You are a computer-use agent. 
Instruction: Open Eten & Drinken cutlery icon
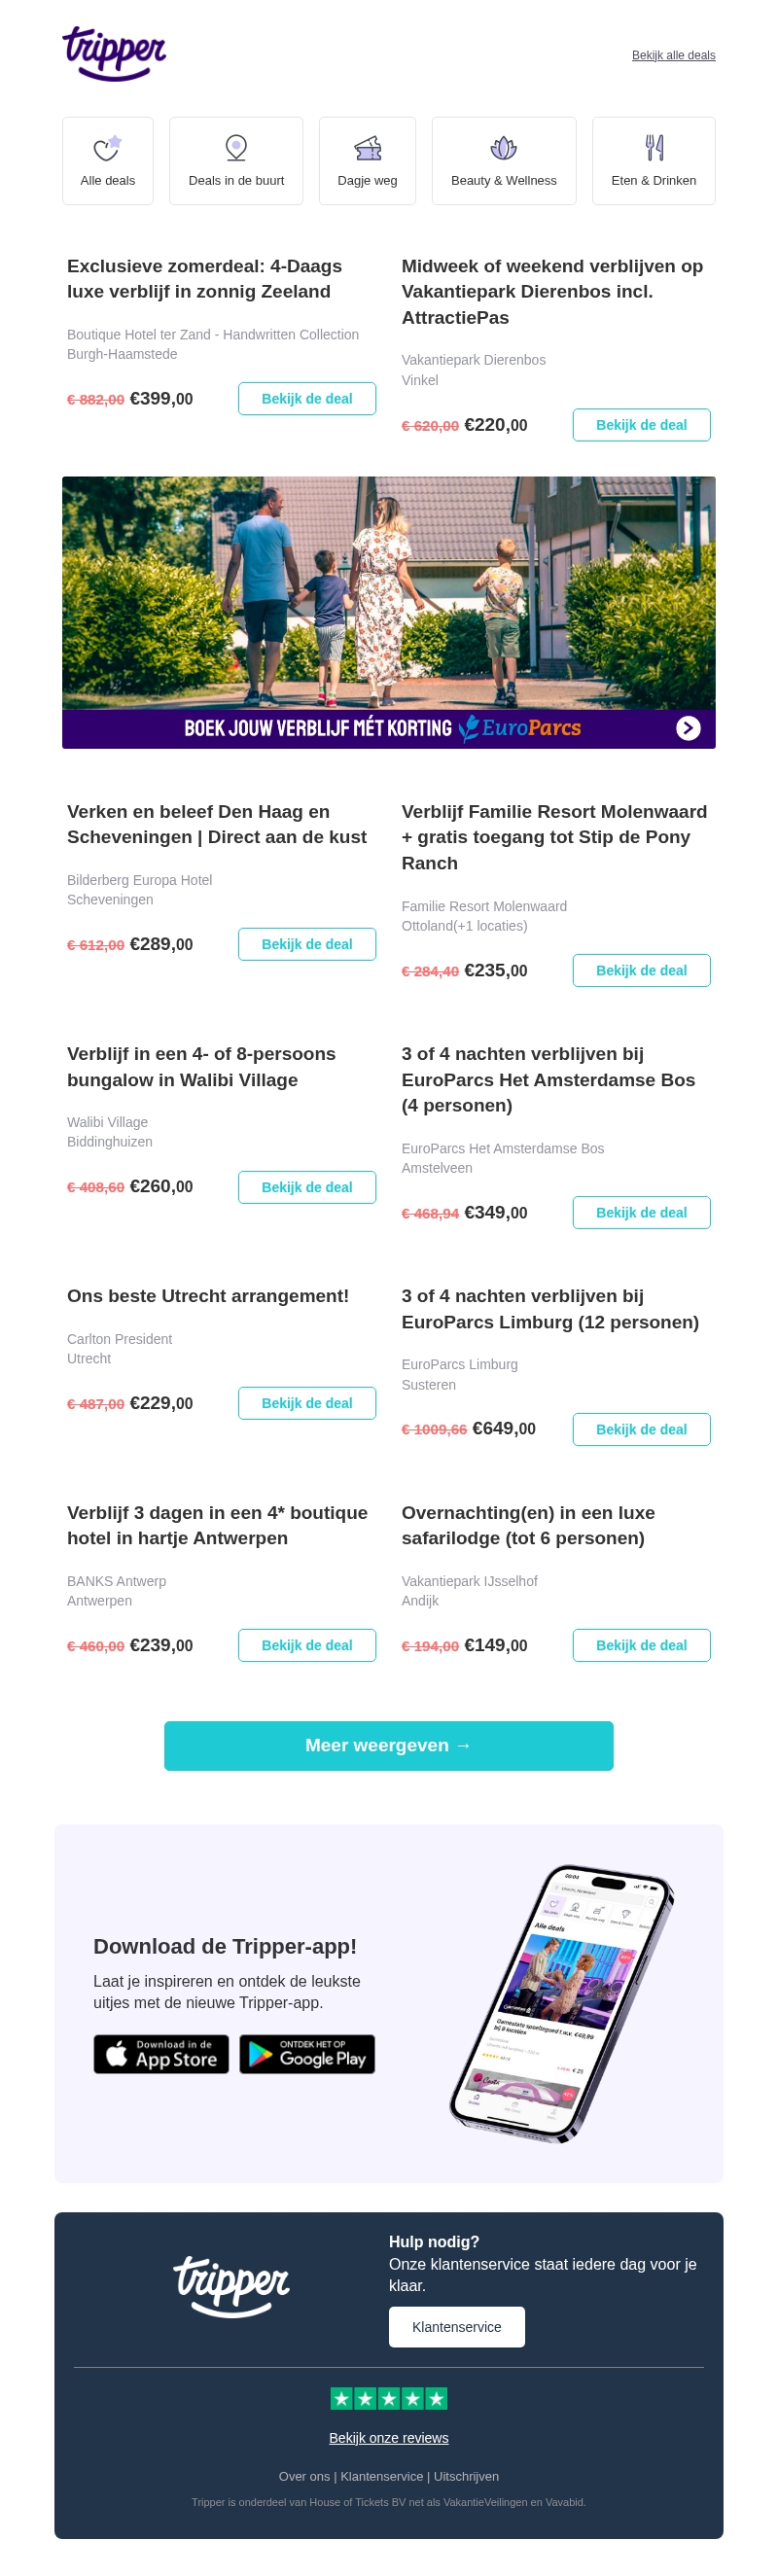[x=653, y=148]
